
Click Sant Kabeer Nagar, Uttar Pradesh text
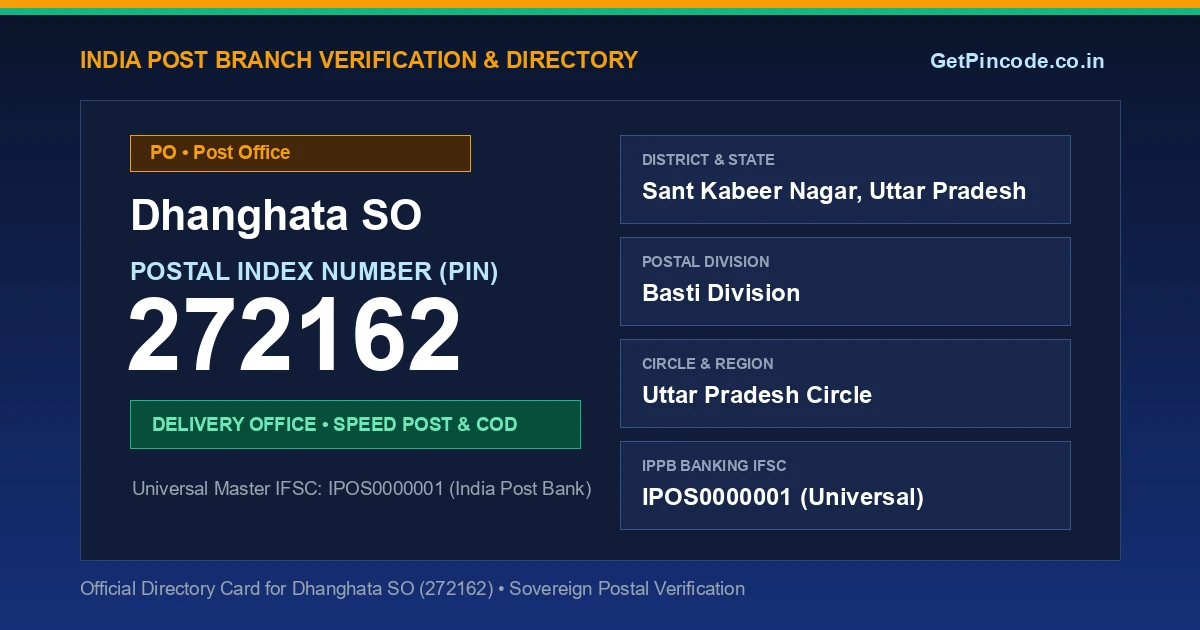834,191
